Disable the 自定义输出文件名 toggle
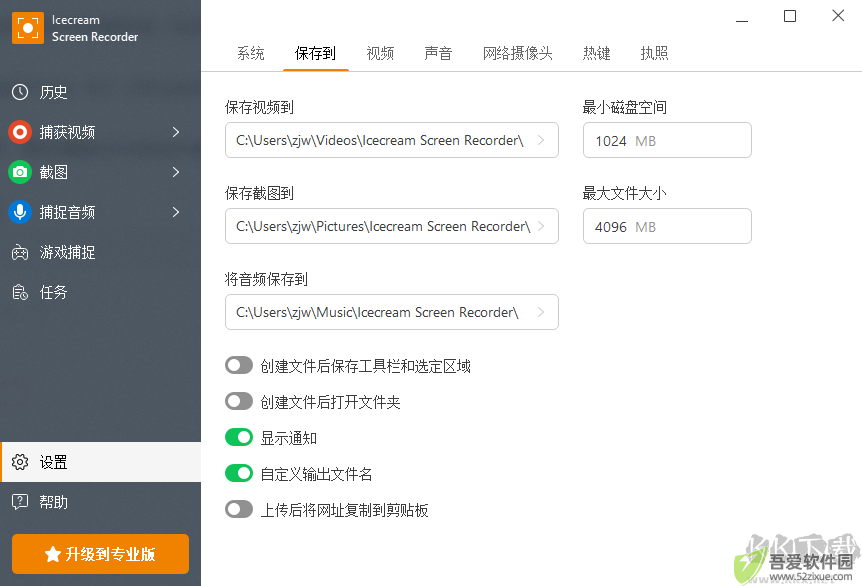 (239, 473)
